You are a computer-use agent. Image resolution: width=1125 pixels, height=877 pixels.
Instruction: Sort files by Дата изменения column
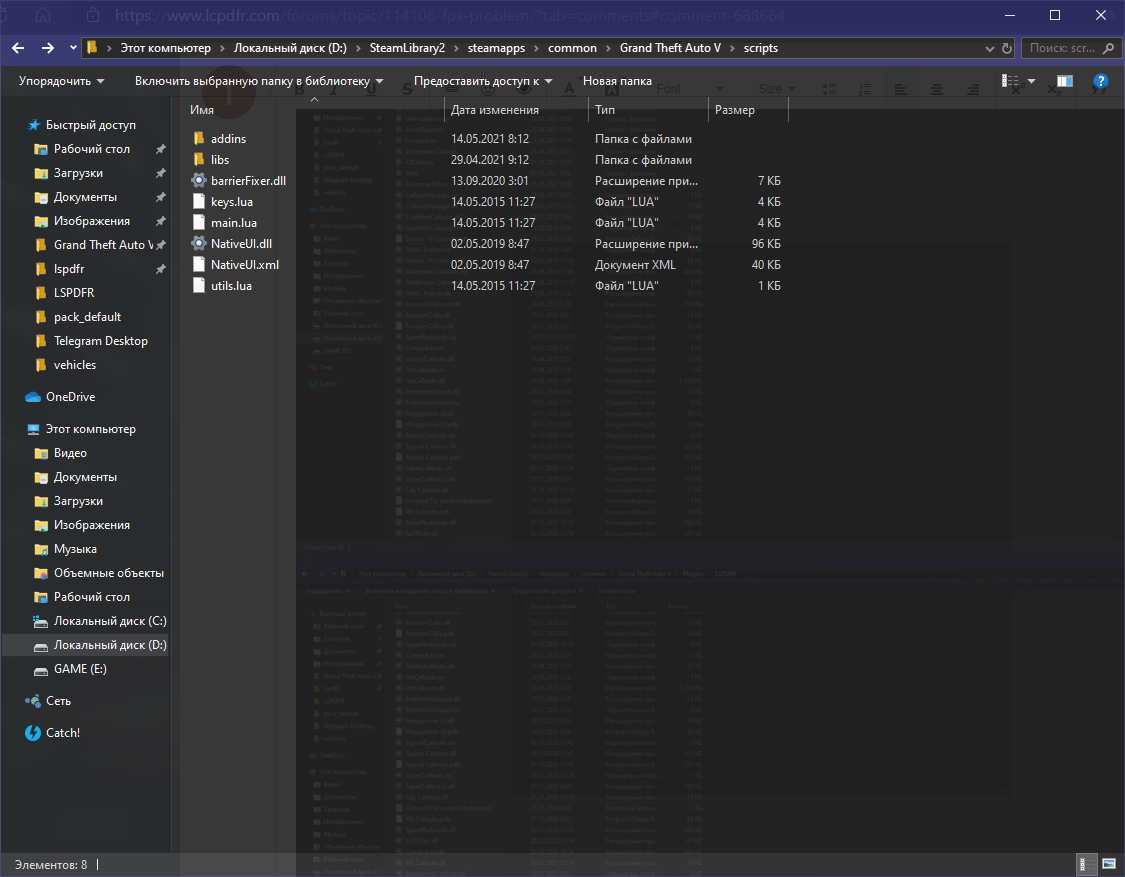[x=495, y=110]
